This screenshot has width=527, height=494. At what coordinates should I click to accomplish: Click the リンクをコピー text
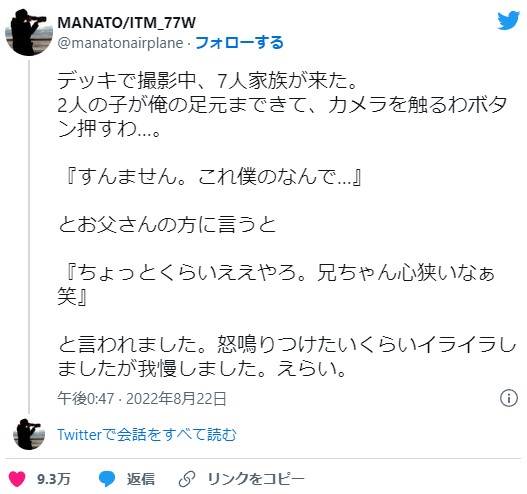click(256, 479)
